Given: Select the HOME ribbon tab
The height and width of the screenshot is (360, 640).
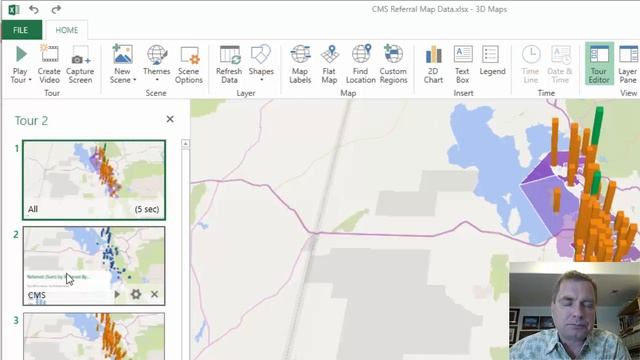Looking at the screenshot, I should 67,30.
